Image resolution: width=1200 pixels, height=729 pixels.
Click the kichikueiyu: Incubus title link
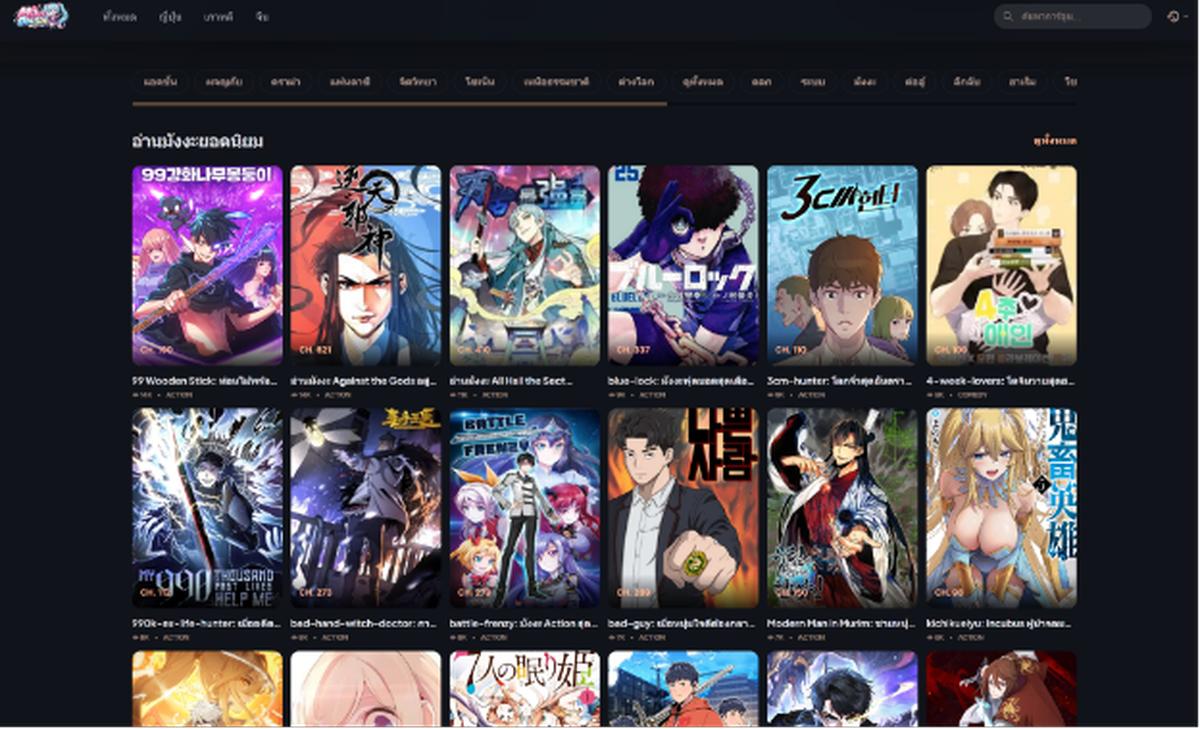click(x=1001, y=623)
